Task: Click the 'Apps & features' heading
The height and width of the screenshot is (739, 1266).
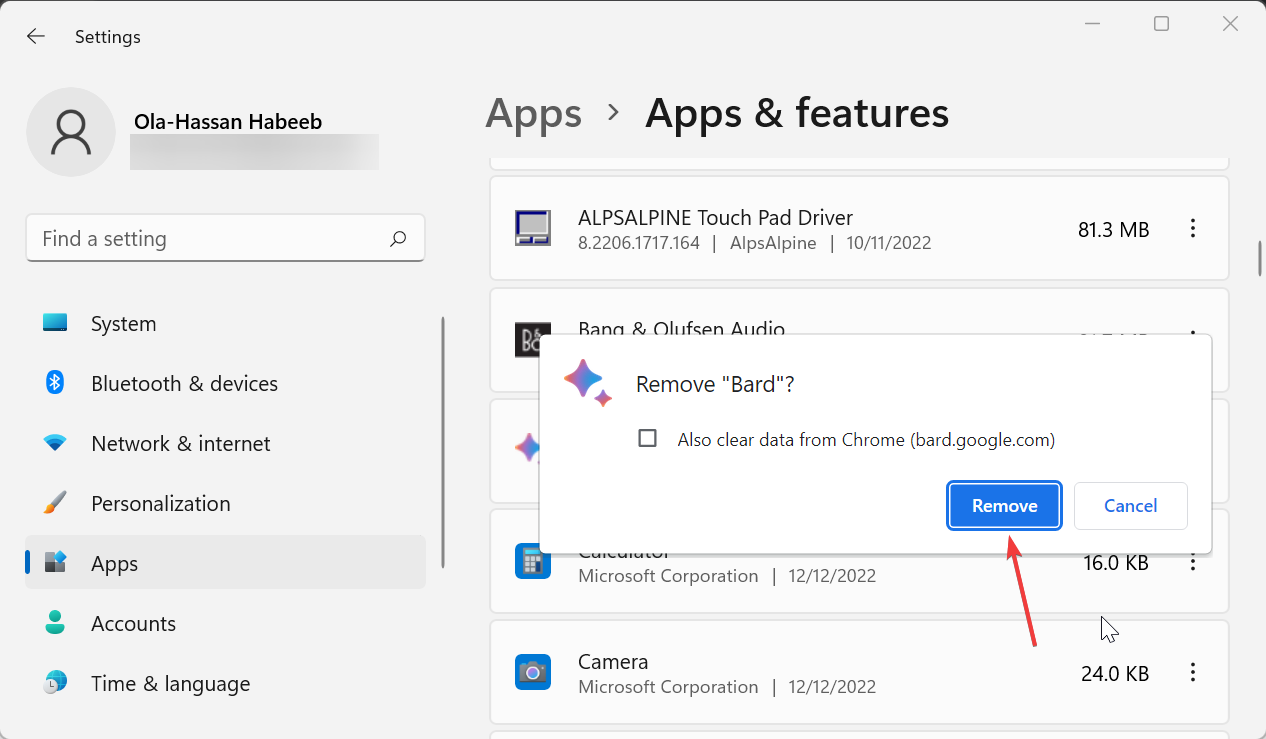Action: pos(797,113)
